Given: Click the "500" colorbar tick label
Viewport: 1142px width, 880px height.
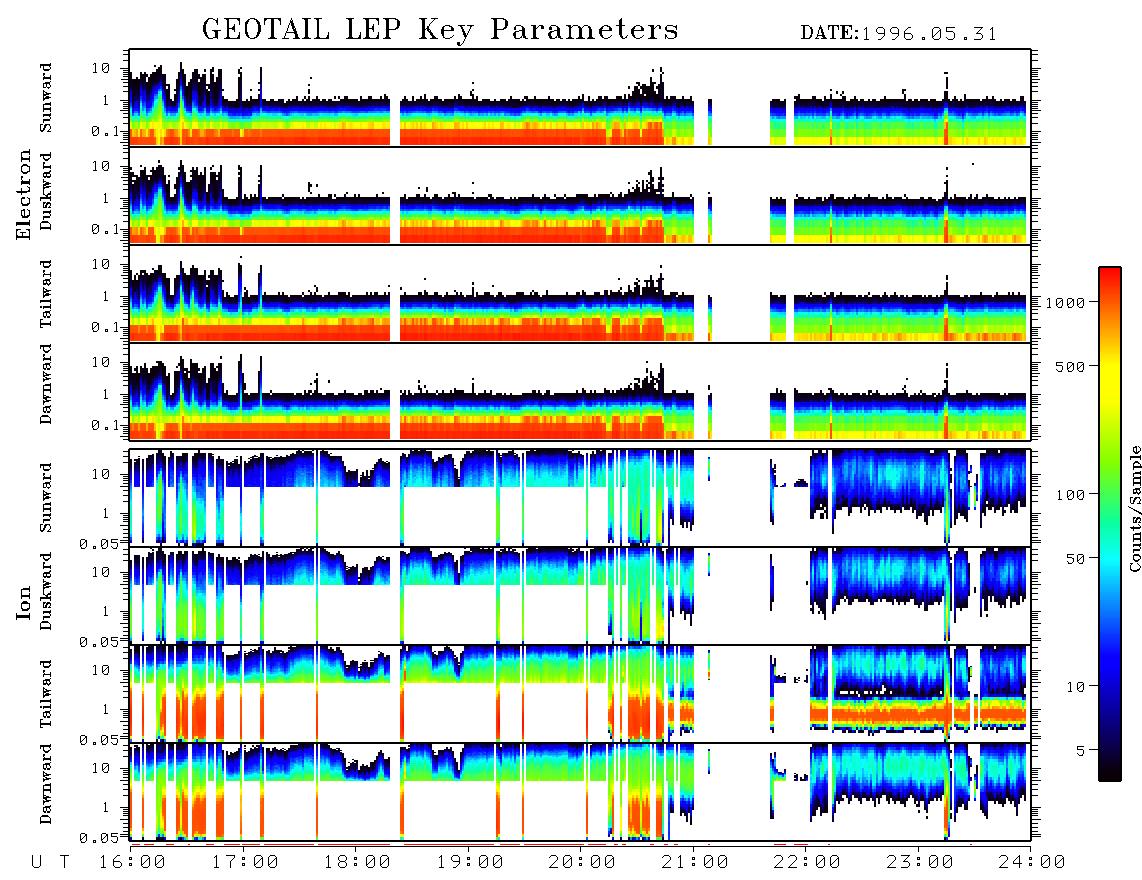Looking at the screenshot, I should point(1070,366).
